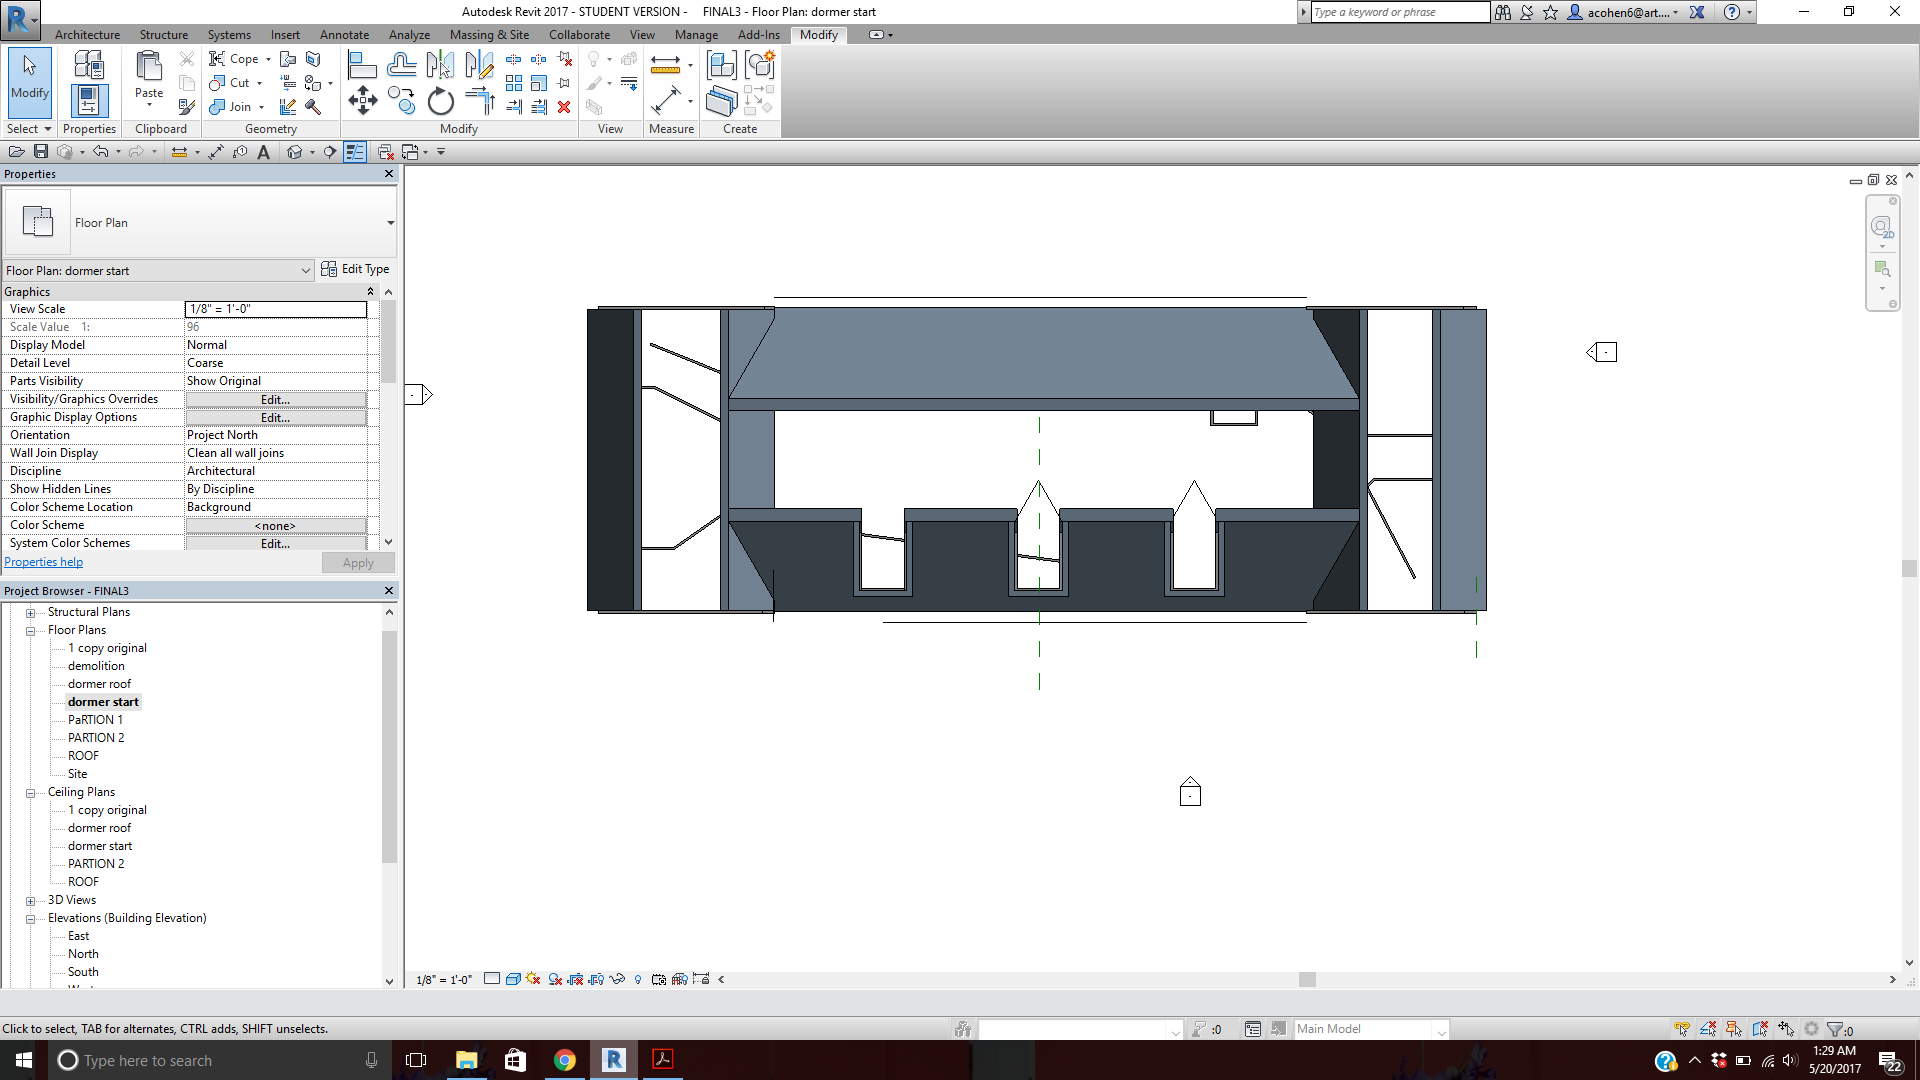Viewport: 1920px width, 1080px height.
Task: Open the Floor Plan type selector dropdown
Action: [390, 223]
